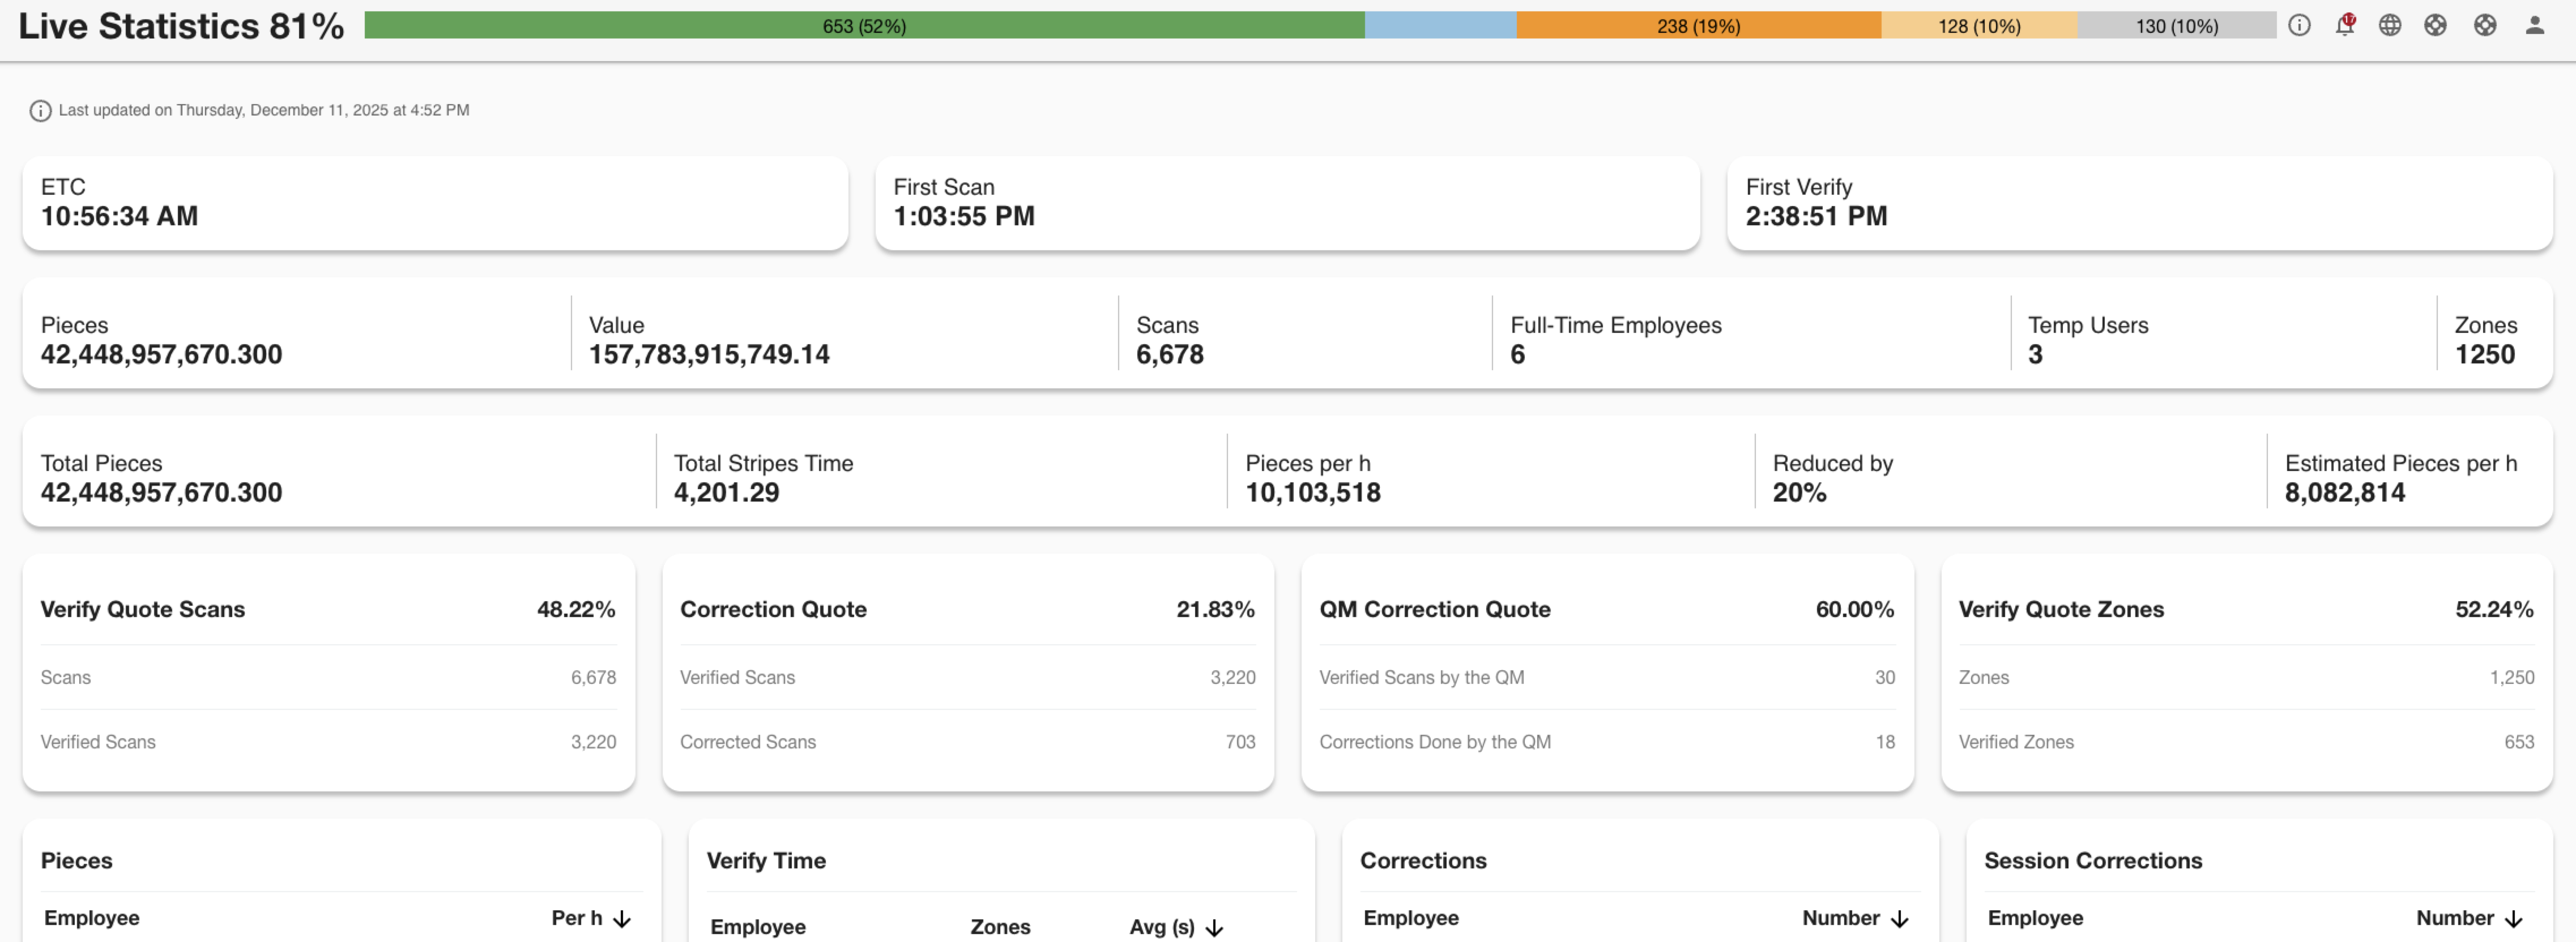Click the lifebuoy icon next to the globe
2576x942 pixels.
(x=2435, y=26)
